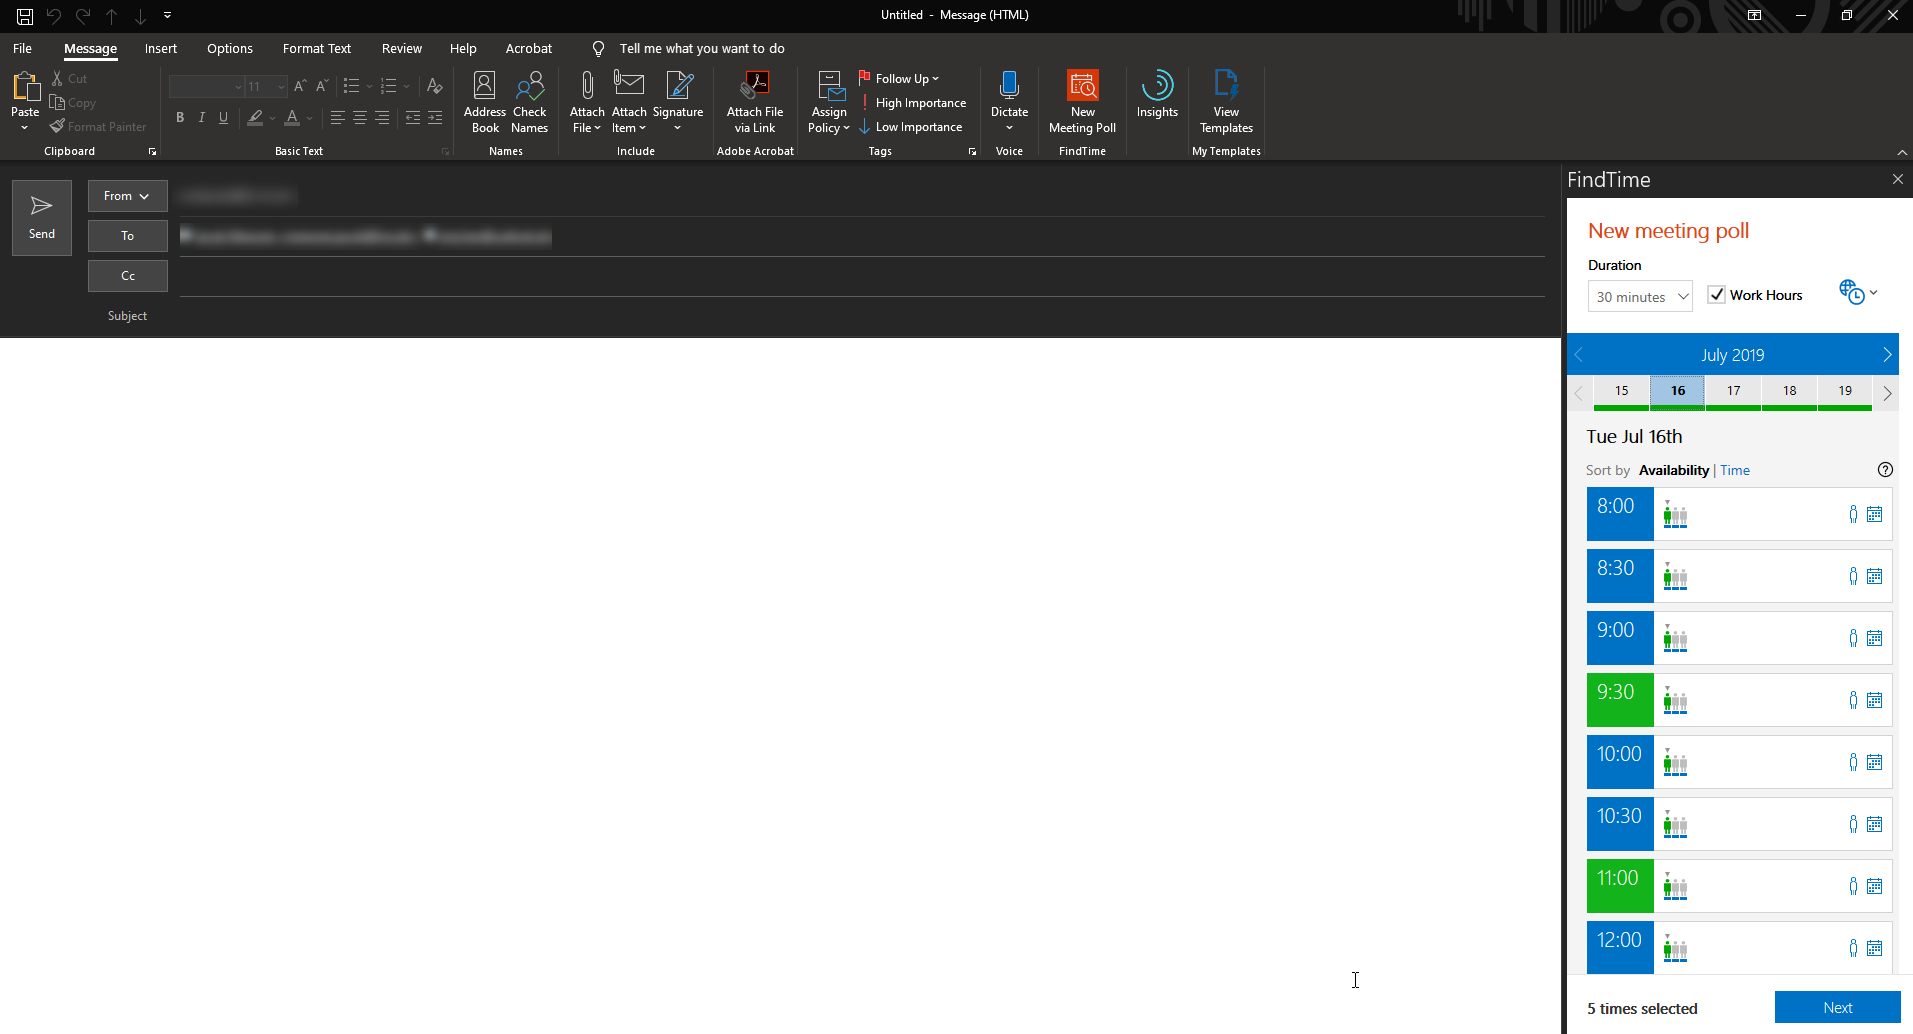Open the font color dropdown arrow
Viewport: 1913px width, 1034px height.
click(x=310, y=118)
